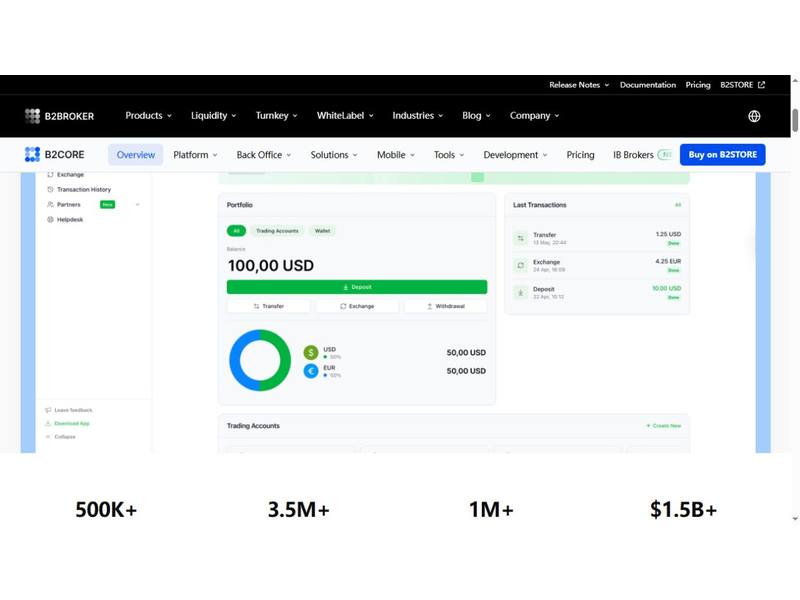Open top bar Pricing link
The height and width of the screenshot is (600, 800).
coord(697,85)
